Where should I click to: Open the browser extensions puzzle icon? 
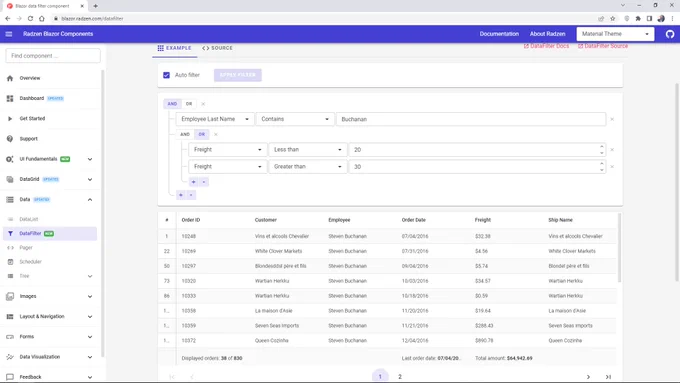(638, 19)
